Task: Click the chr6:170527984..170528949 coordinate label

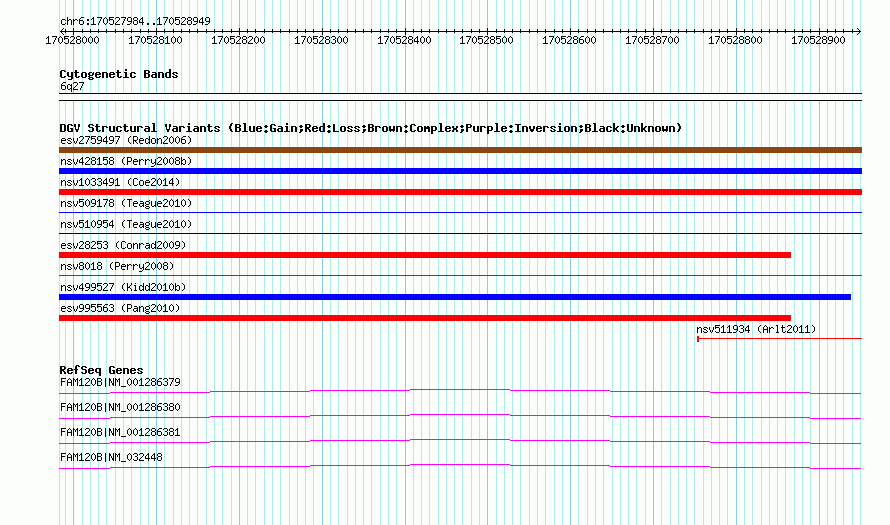Action: click(x=135, y=21)
